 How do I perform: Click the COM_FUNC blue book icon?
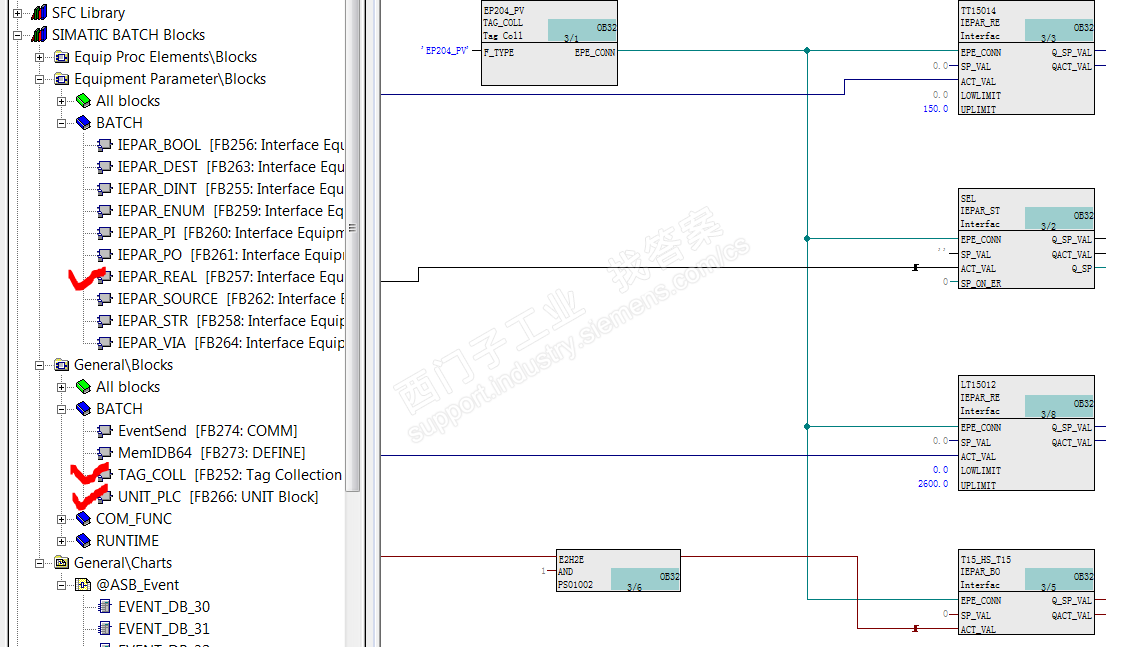point(83,519)
